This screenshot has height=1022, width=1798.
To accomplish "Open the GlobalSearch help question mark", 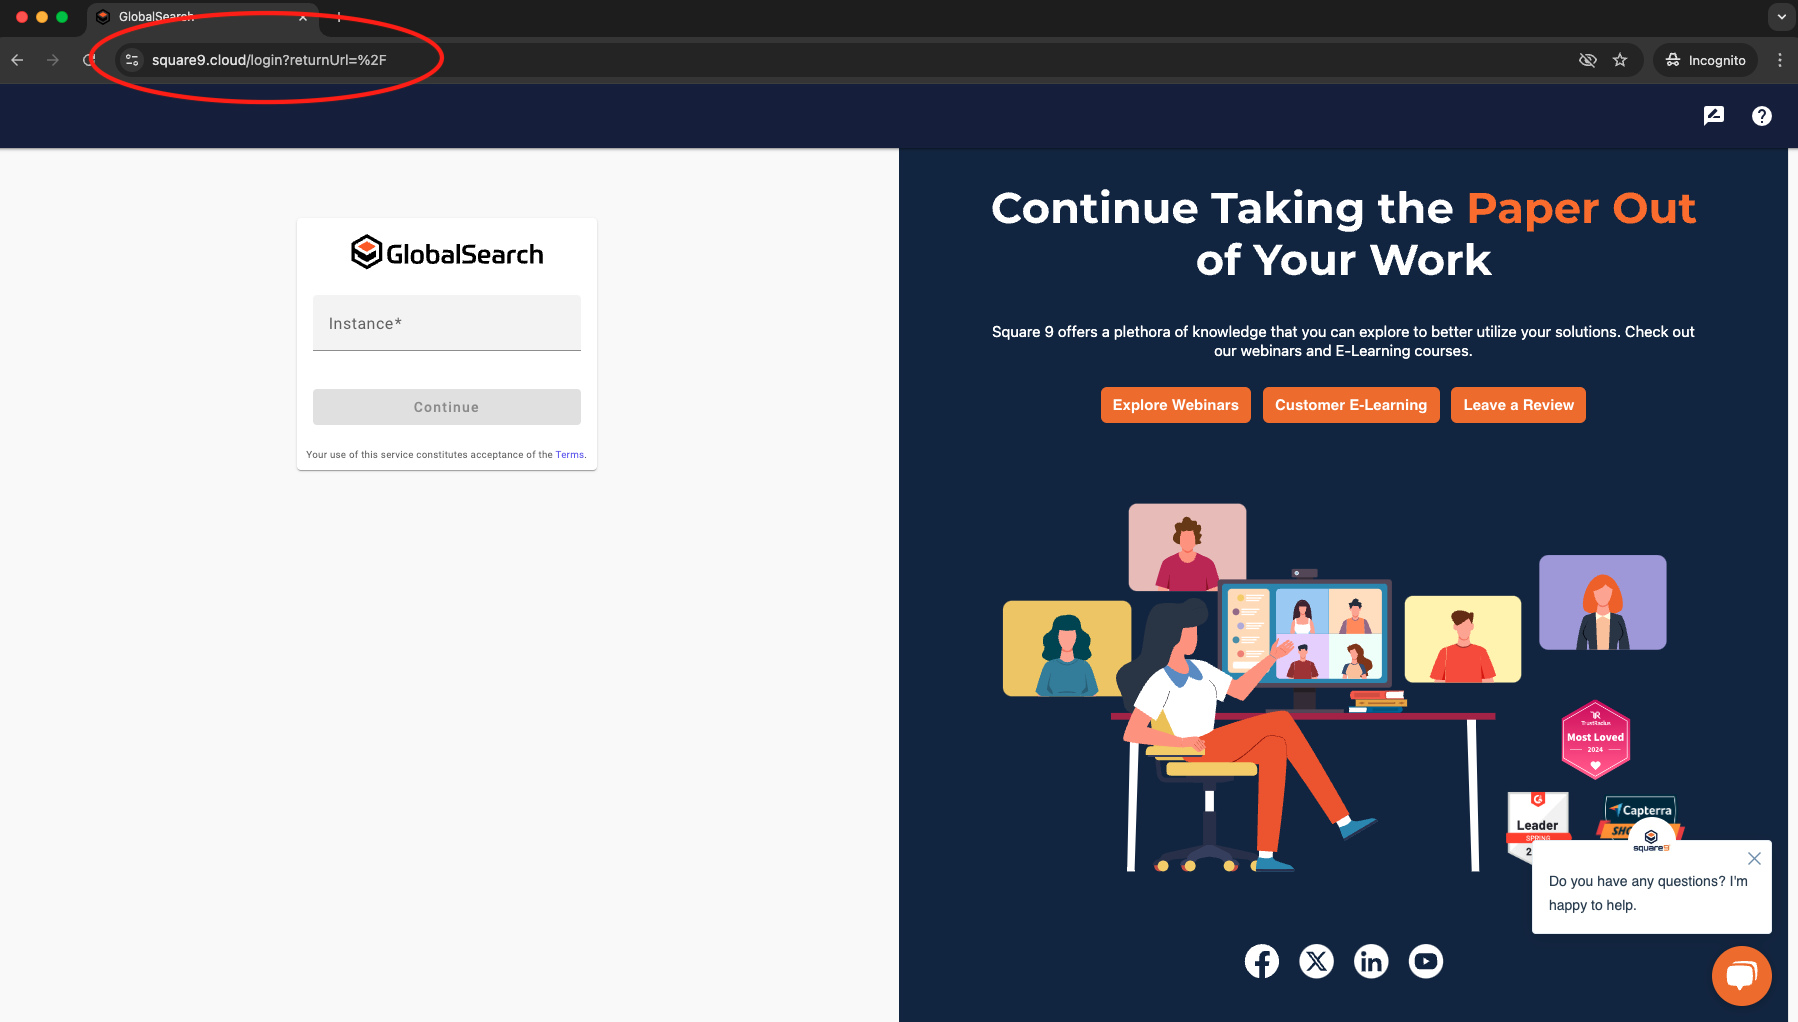I will [x=1762, y=115].
